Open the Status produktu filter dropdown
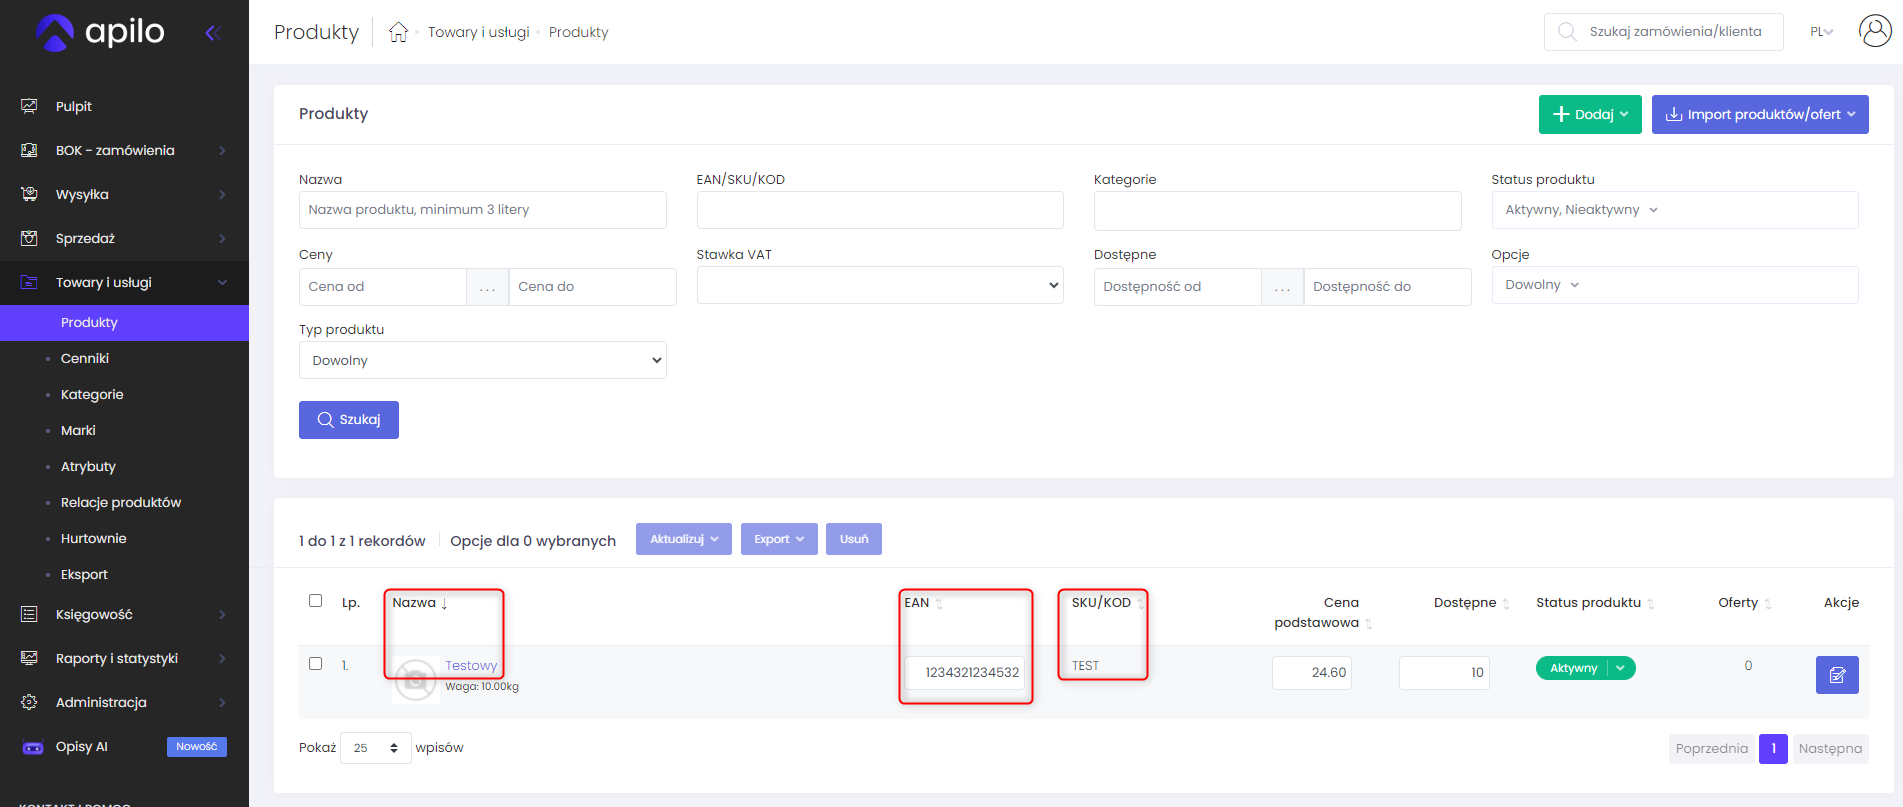1903x807 pixels. point(1675,210)
